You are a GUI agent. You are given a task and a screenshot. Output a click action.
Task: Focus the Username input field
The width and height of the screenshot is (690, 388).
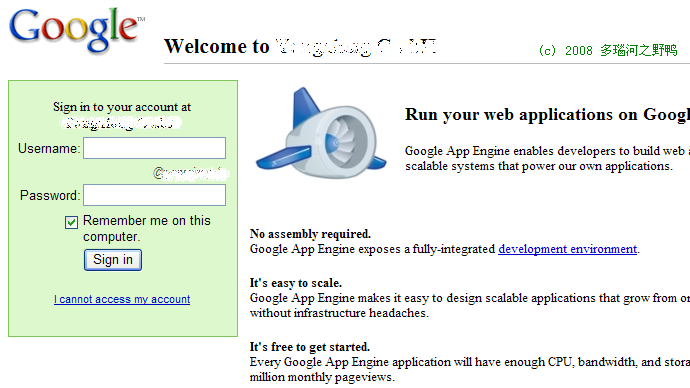(x=154, y=148)
